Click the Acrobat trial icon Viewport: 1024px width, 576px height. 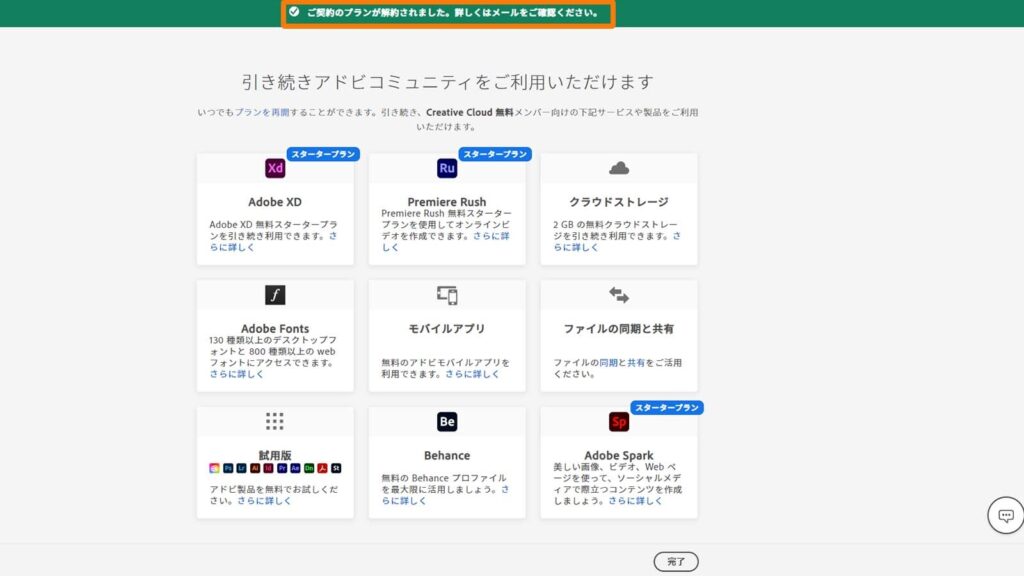323,468
